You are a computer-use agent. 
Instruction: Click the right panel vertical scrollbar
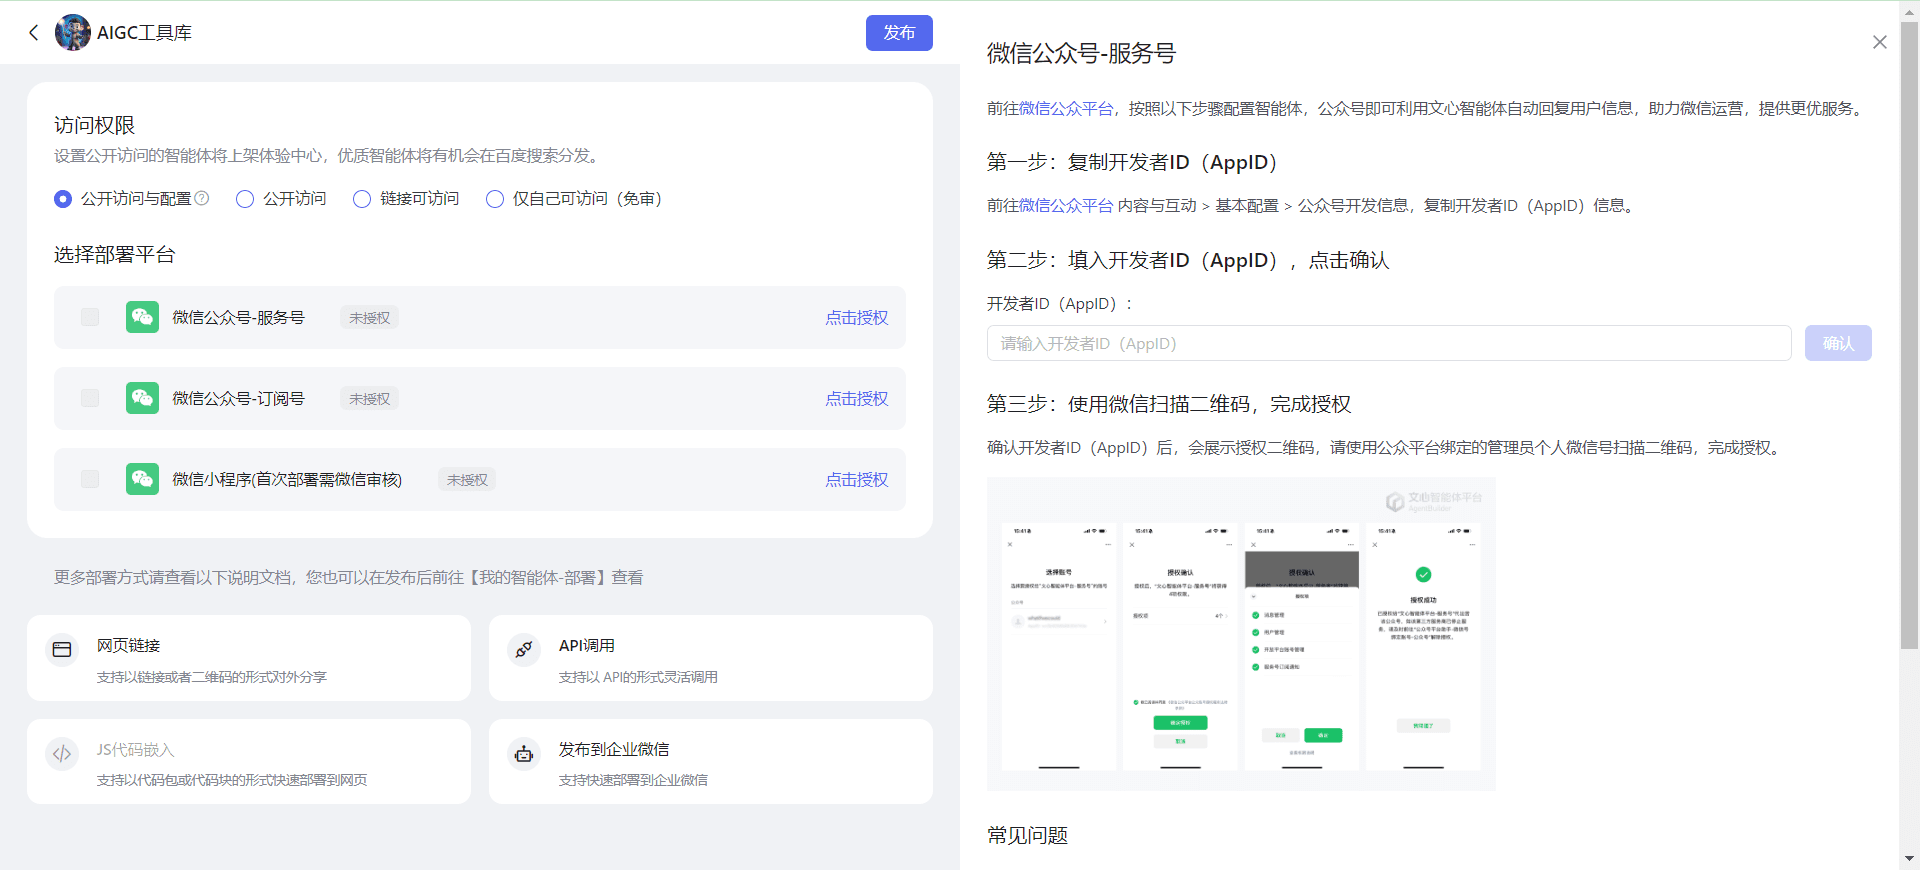(x=1909, y=335)
